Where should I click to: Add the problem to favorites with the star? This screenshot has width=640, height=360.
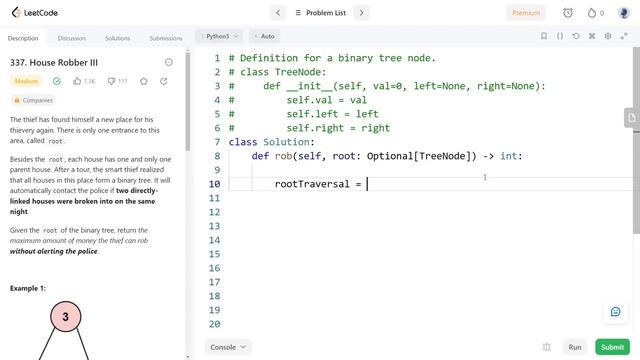point(144,81)
